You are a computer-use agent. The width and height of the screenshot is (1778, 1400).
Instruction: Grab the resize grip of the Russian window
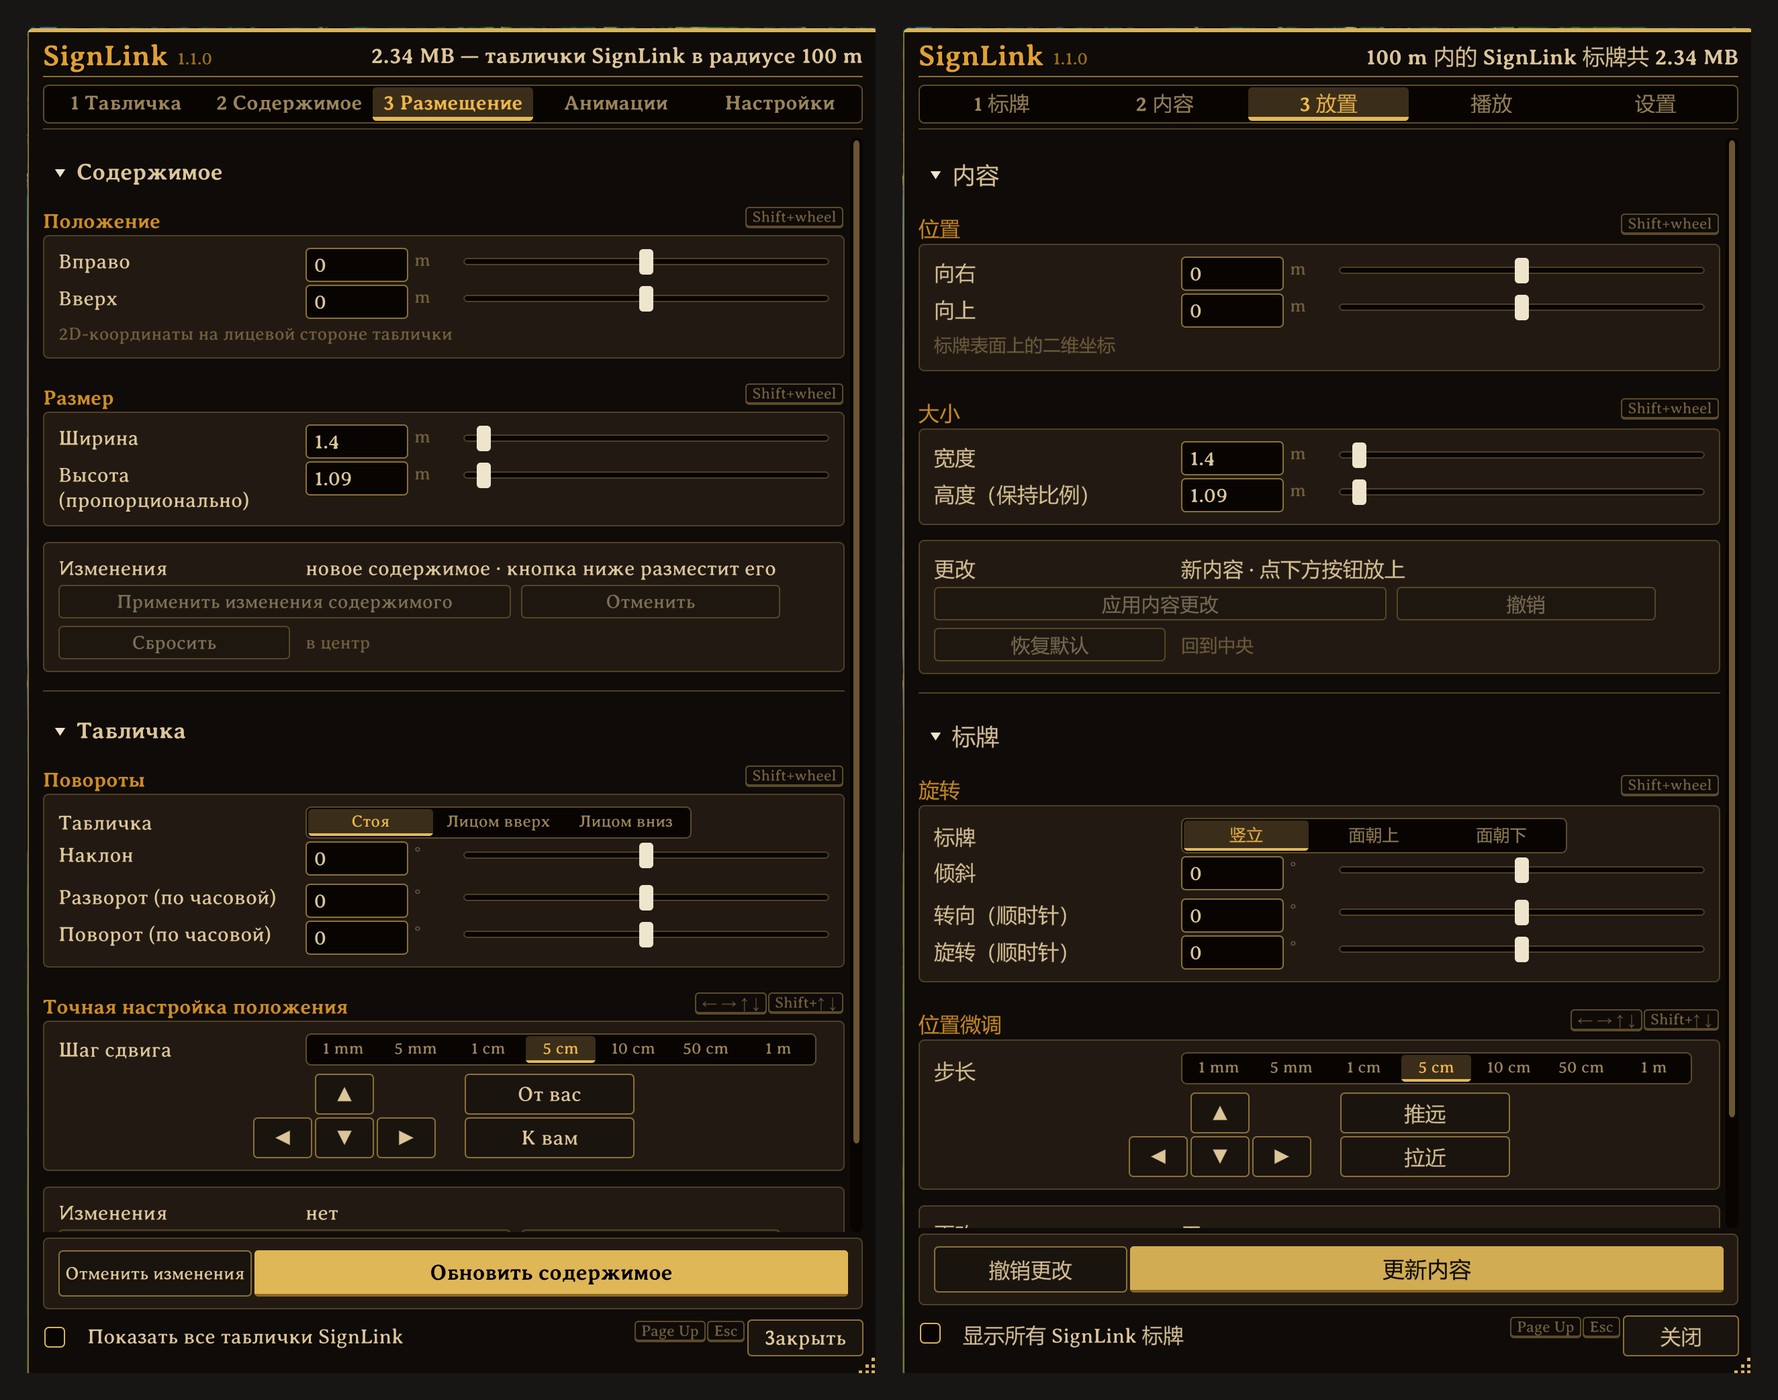[867, 1365]
